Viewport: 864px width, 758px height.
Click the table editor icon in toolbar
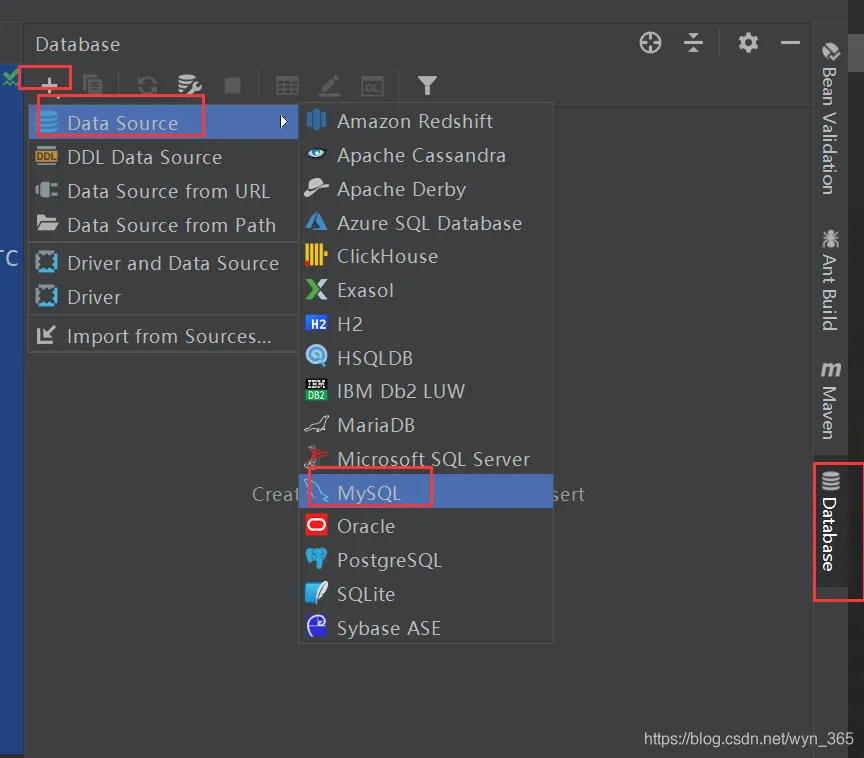(287, 86)
